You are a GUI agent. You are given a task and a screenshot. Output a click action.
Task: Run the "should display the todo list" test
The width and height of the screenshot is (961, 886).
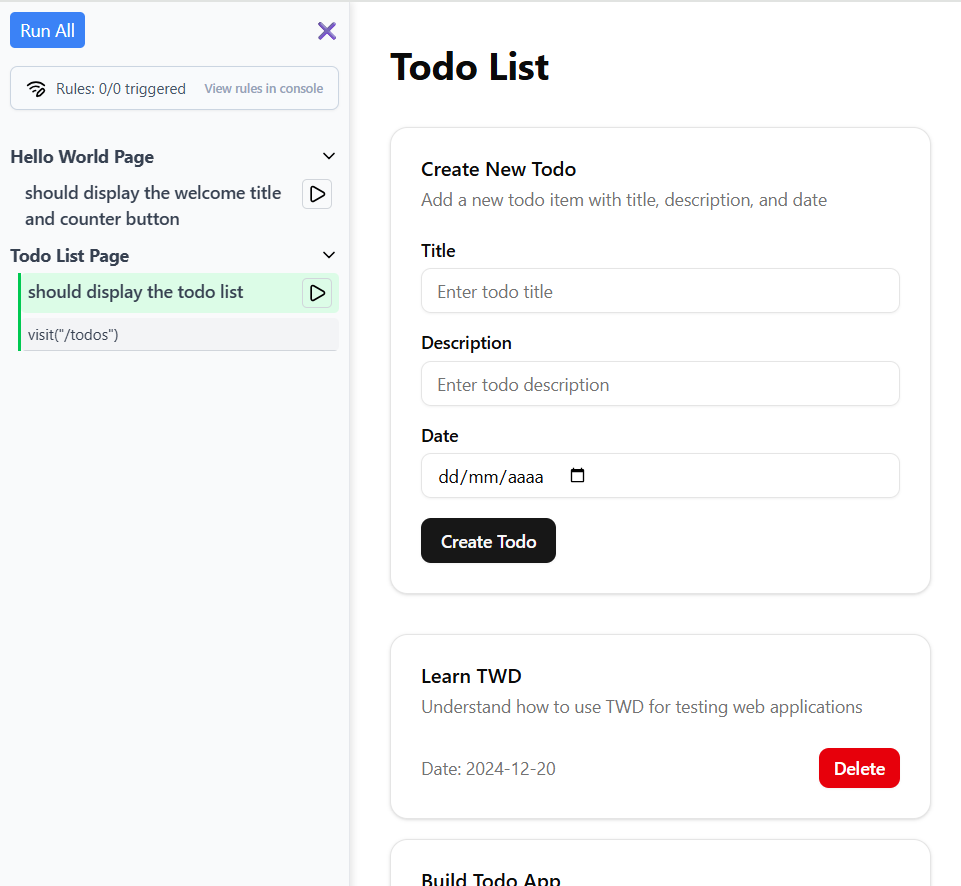point(317,292)
